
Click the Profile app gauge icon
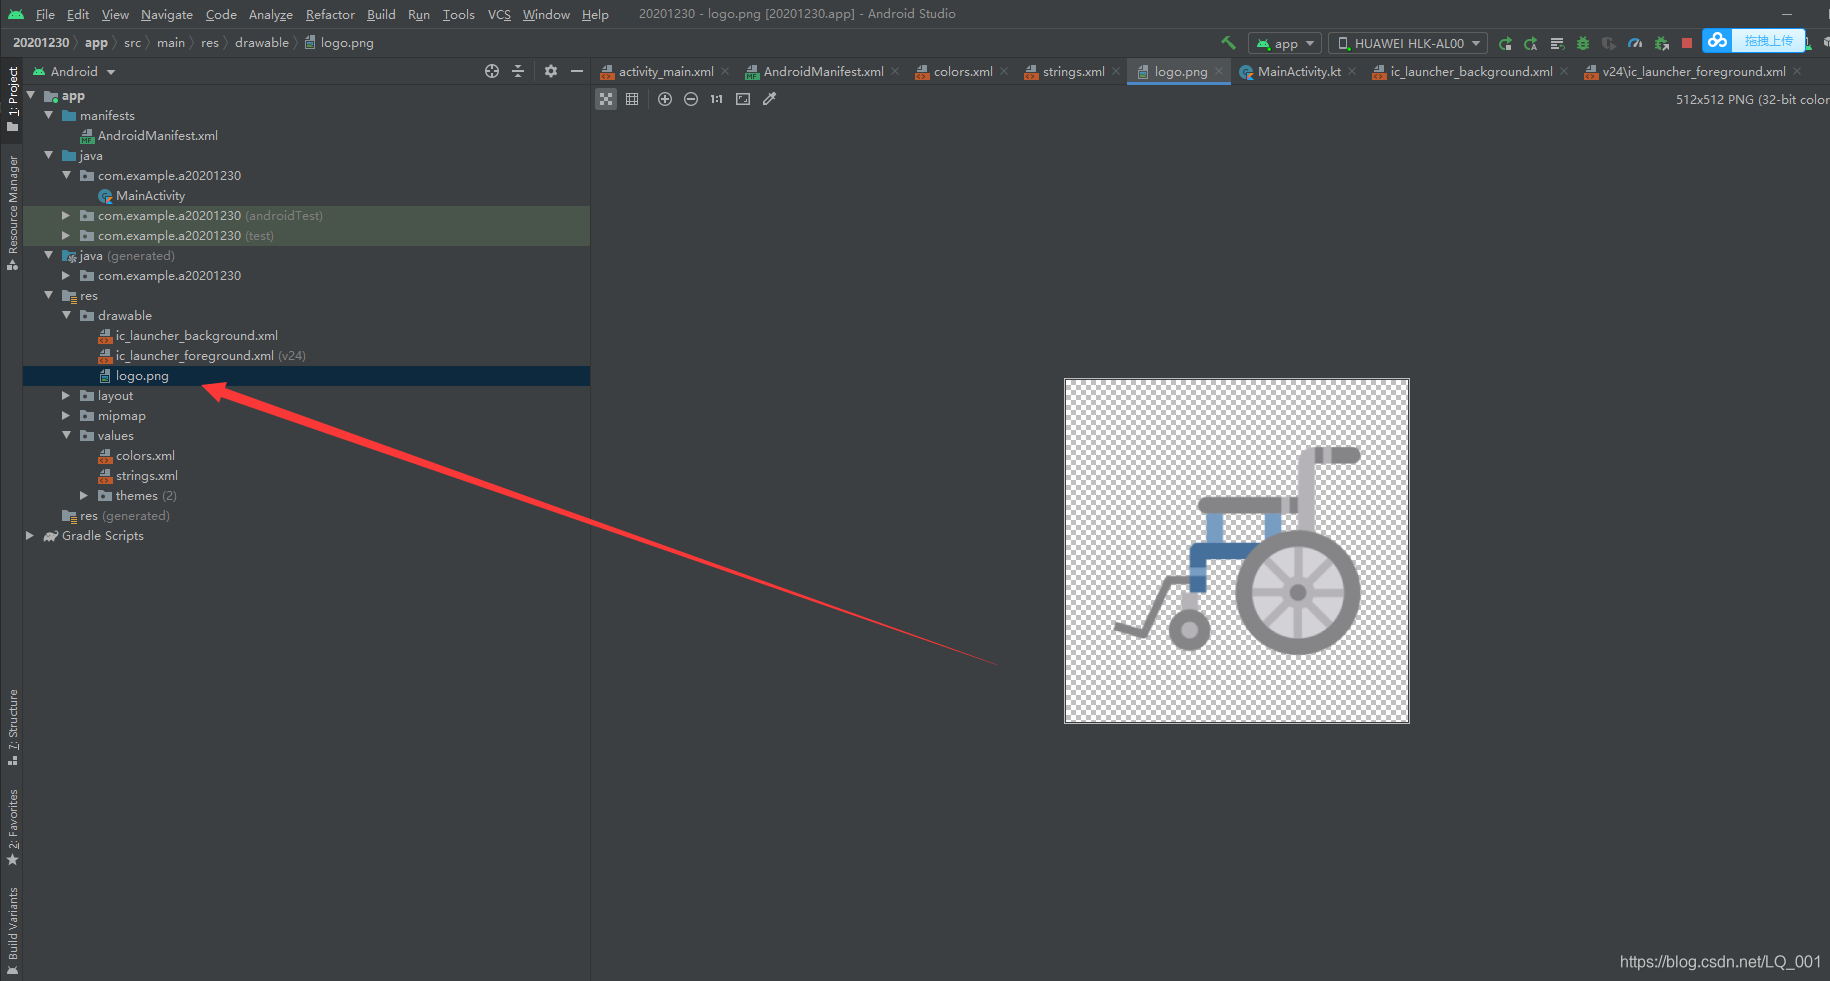pyautogui.click(x=1635, y=43)
